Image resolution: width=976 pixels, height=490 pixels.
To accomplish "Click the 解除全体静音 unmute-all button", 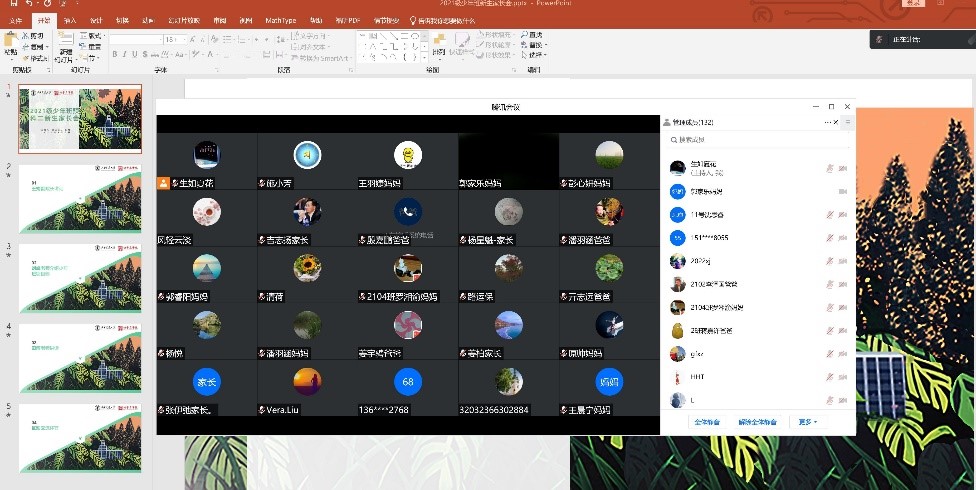I will pos(757,422).
